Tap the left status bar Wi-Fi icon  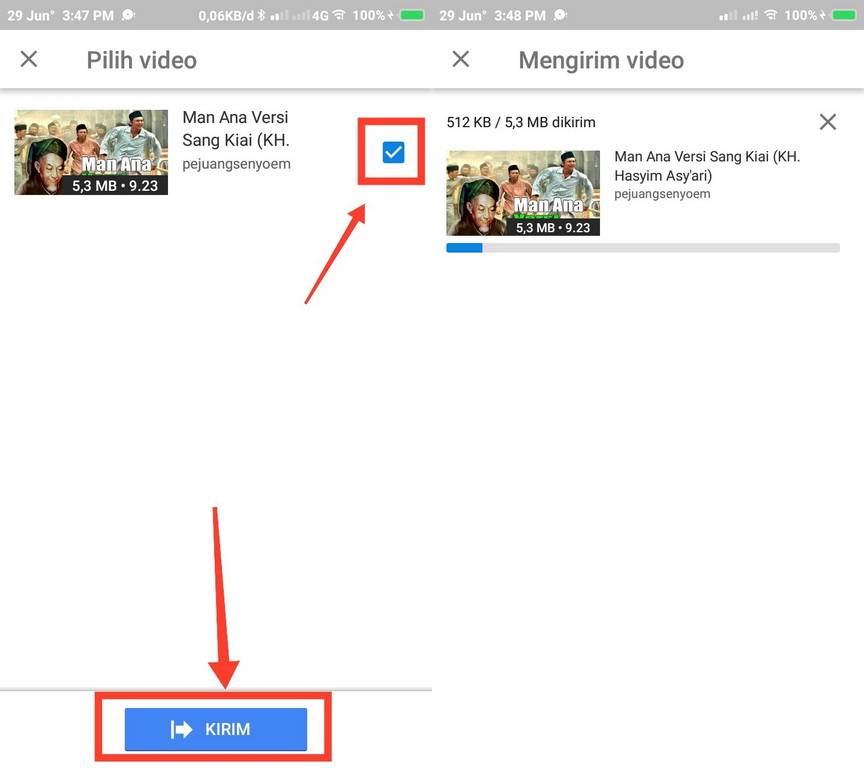point(339,15)
